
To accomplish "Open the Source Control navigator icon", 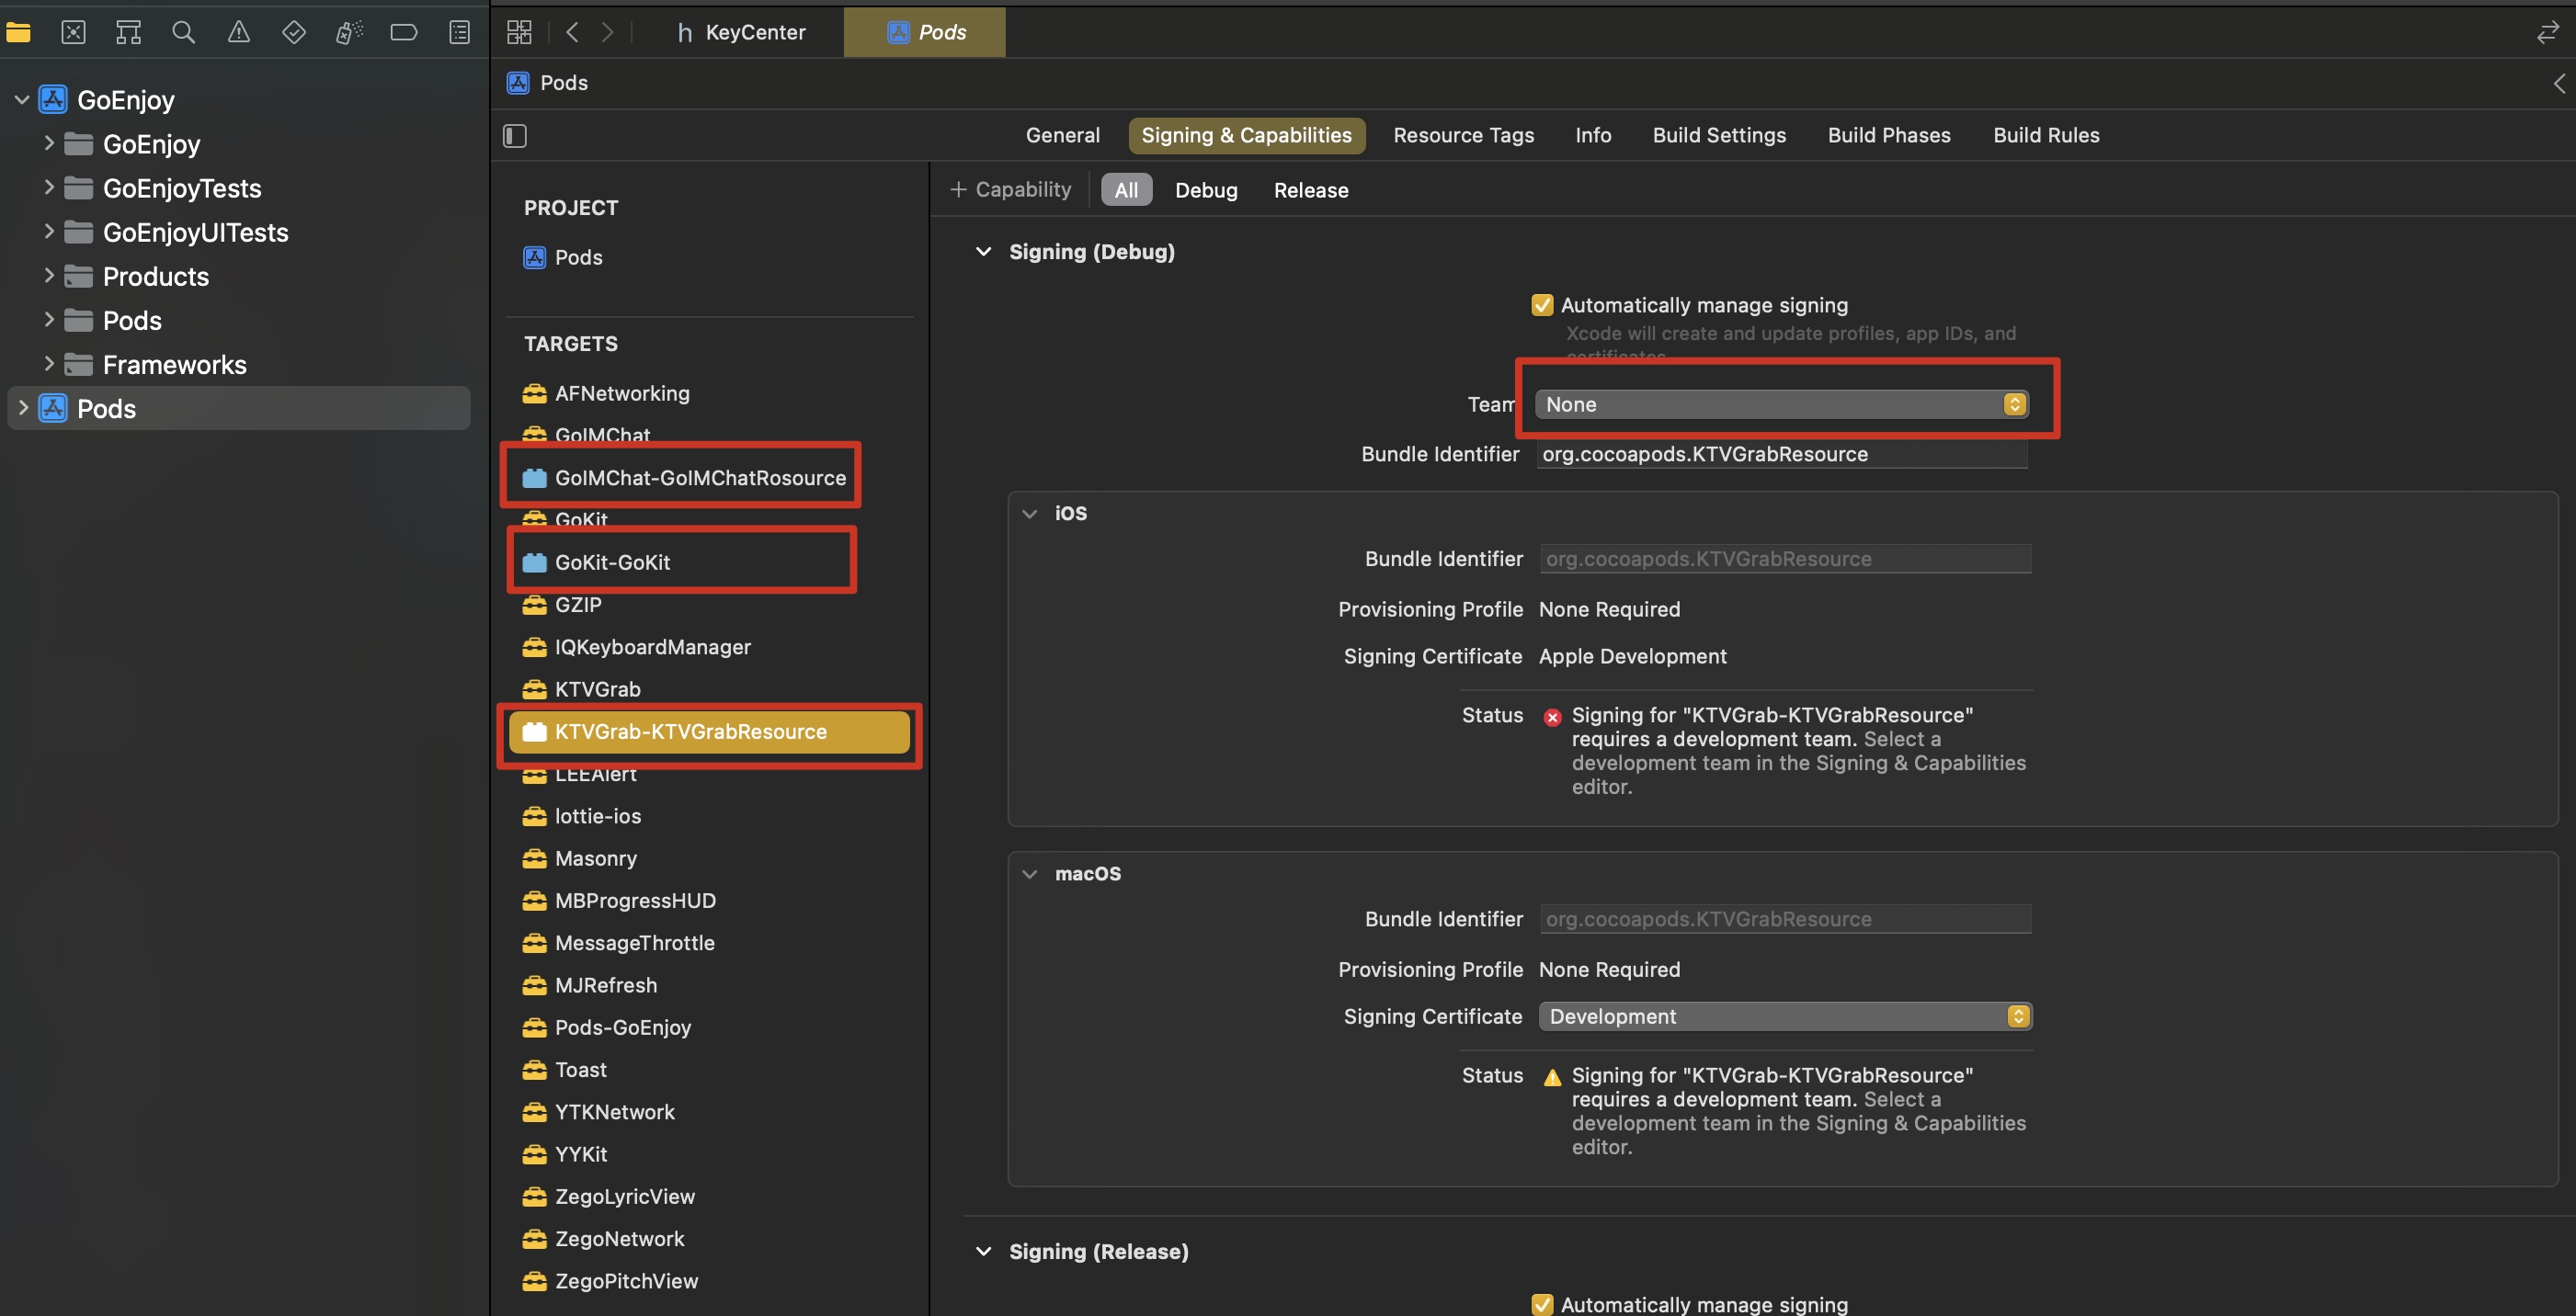I will pyautogui.click(x=73, y=32).
